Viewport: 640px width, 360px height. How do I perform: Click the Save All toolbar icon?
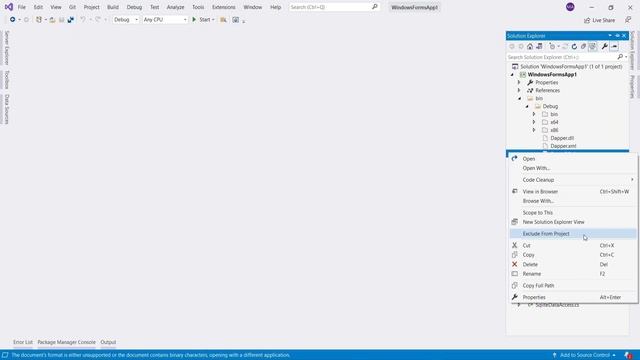point(71,20)
